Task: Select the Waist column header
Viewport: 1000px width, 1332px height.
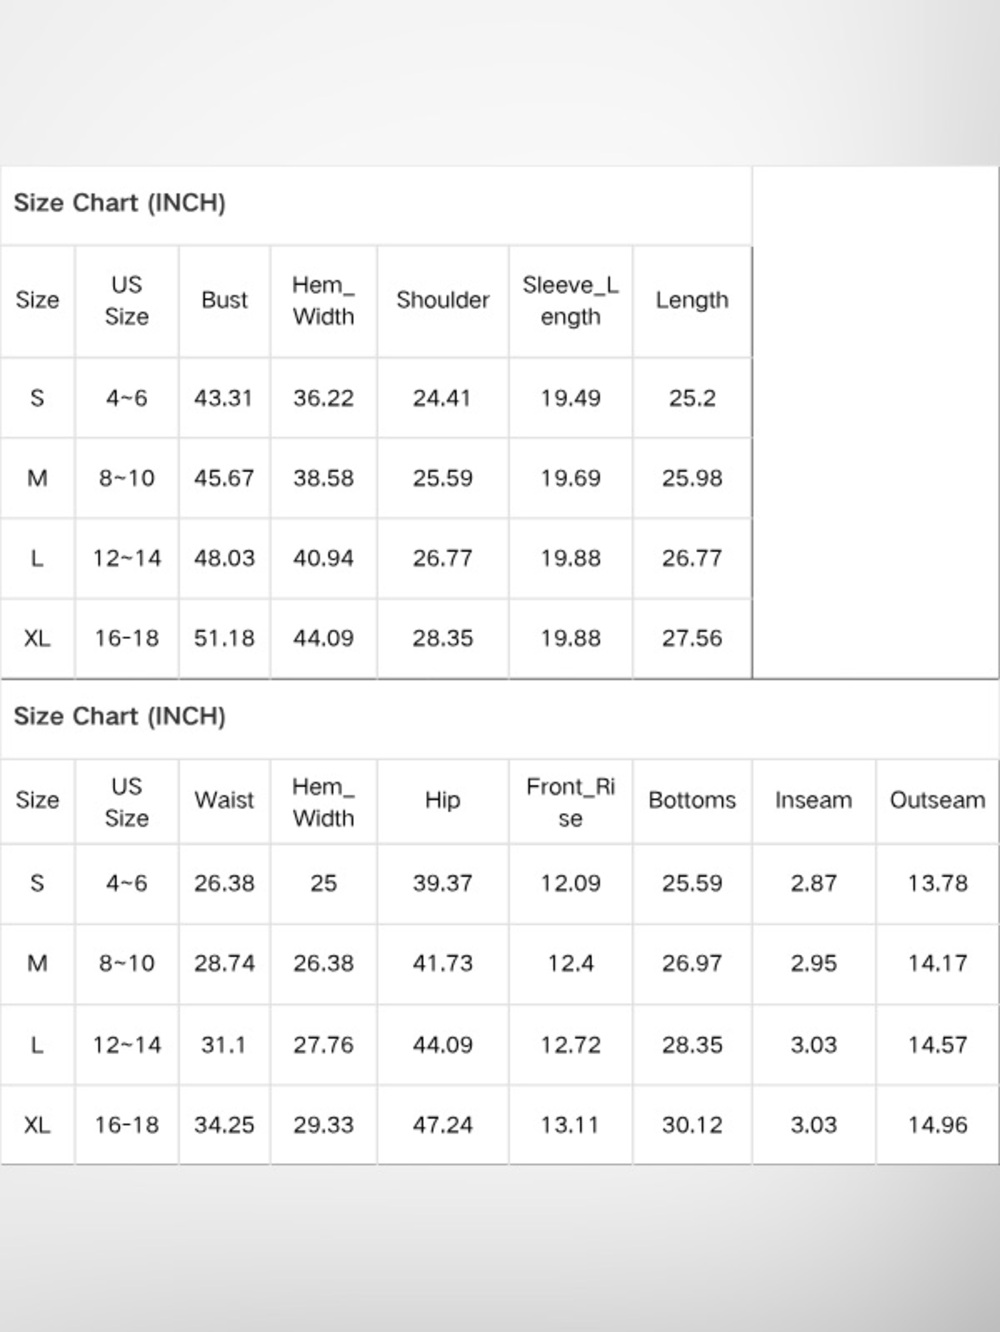Action: [224, 800]
